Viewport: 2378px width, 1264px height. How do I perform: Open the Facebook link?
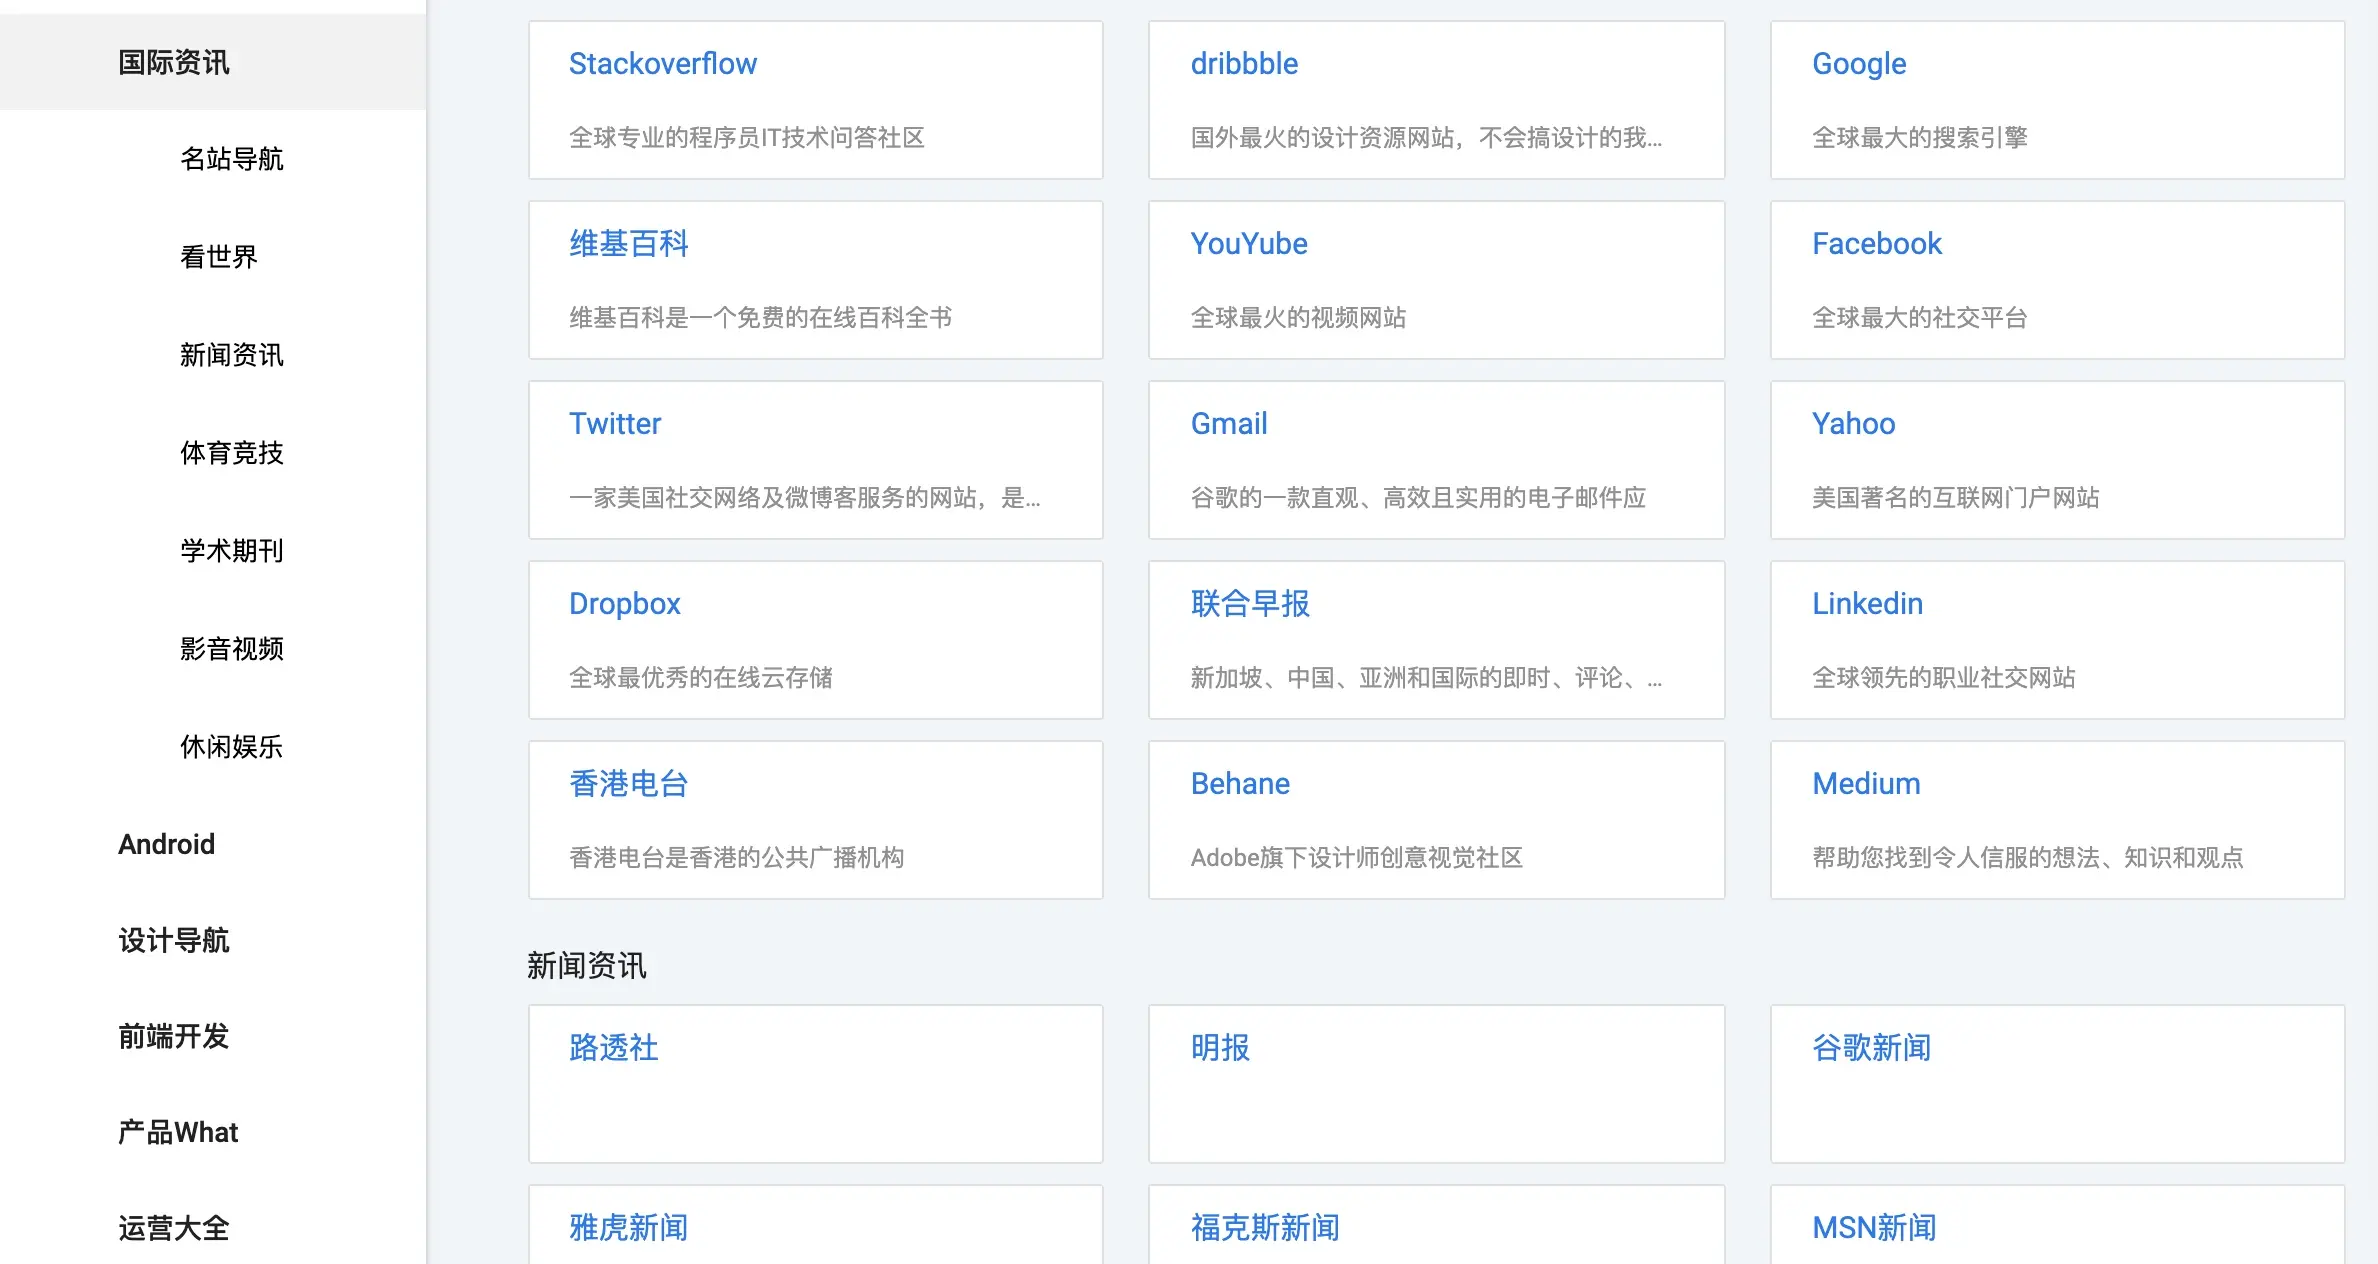pos(1877,244)
